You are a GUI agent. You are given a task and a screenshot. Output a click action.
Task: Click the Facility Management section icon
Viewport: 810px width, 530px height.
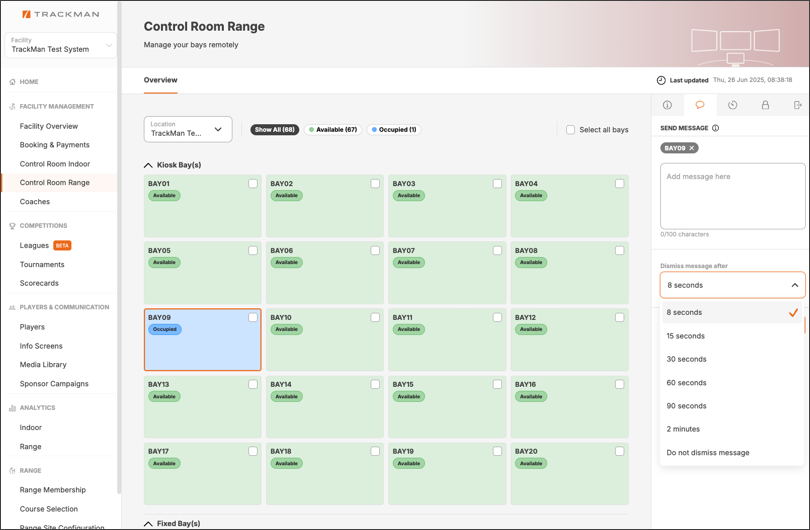(x=12, y=106)
